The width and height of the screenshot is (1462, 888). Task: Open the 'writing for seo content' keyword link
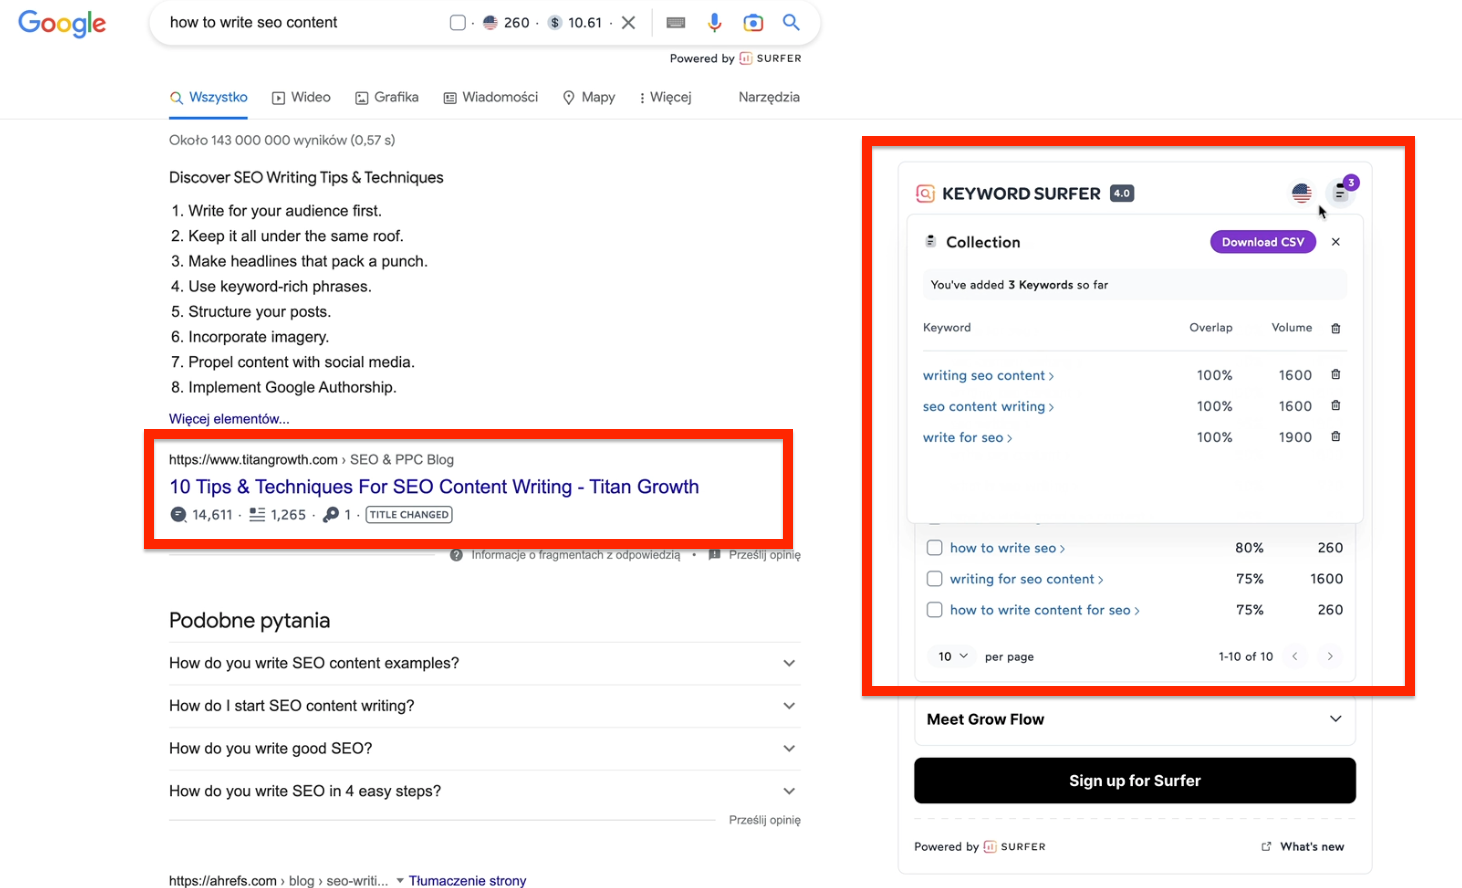point(1026,579)
